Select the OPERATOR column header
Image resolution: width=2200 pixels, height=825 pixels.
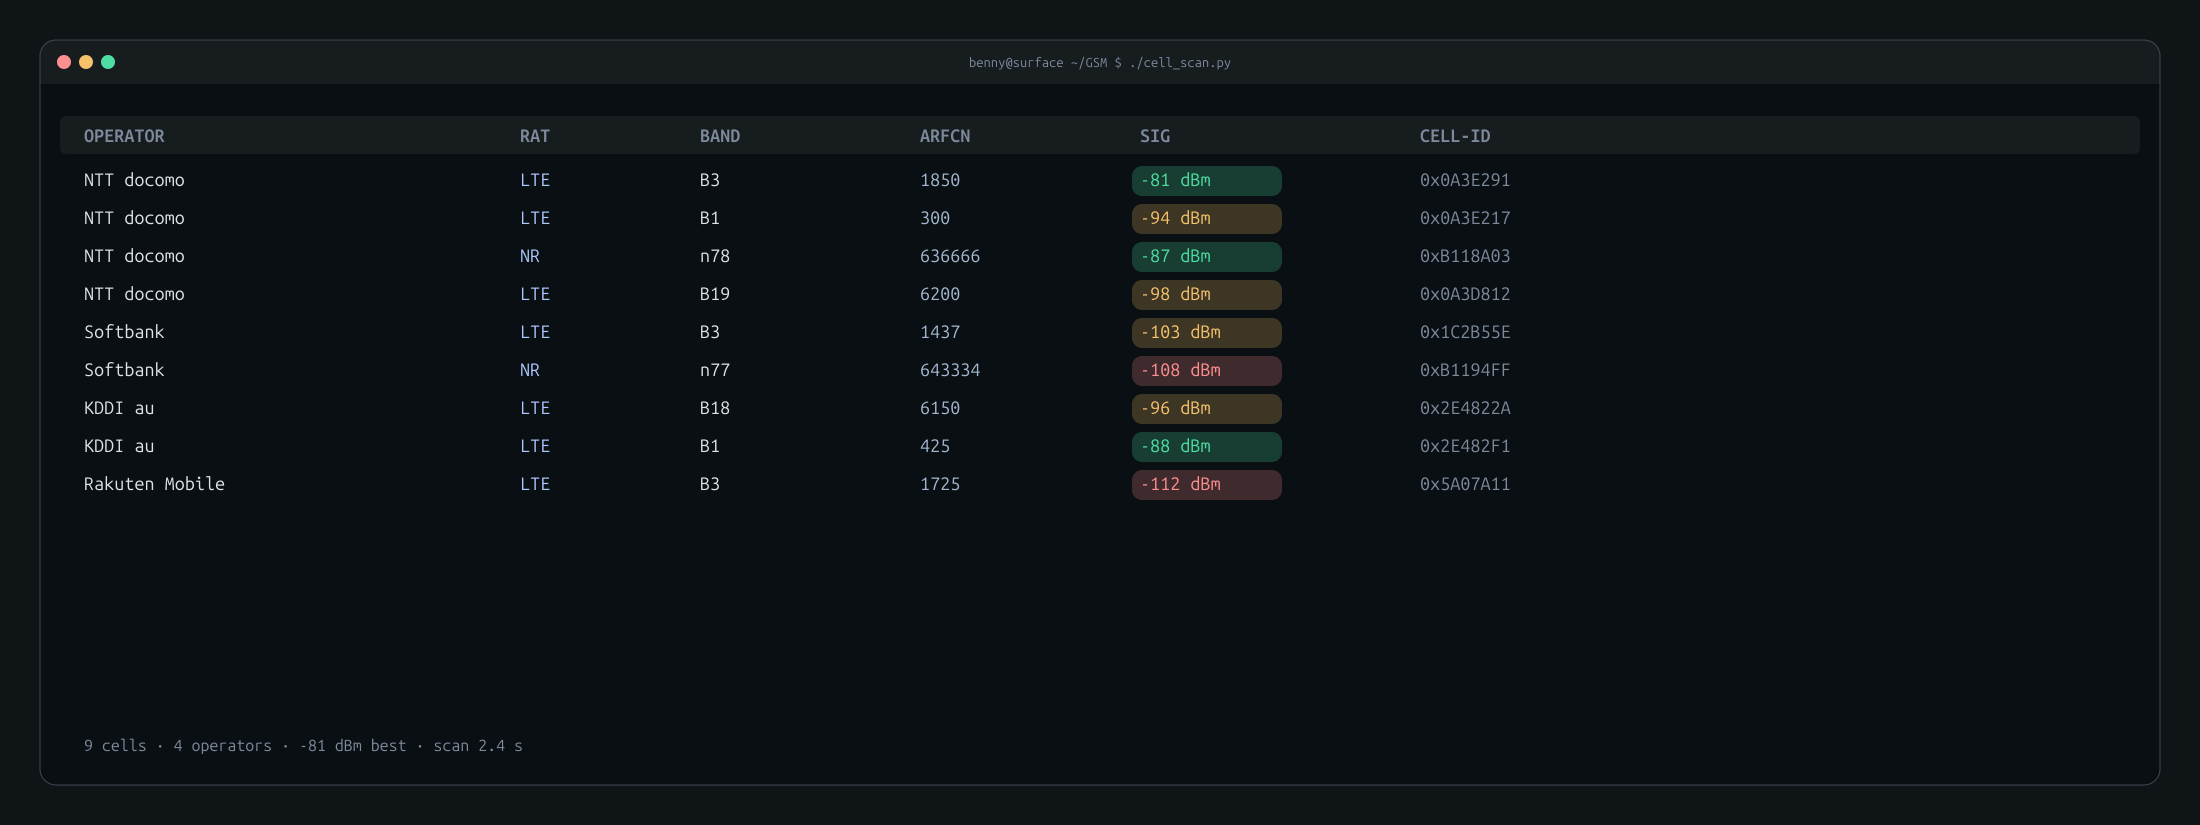tap(124, 136)
